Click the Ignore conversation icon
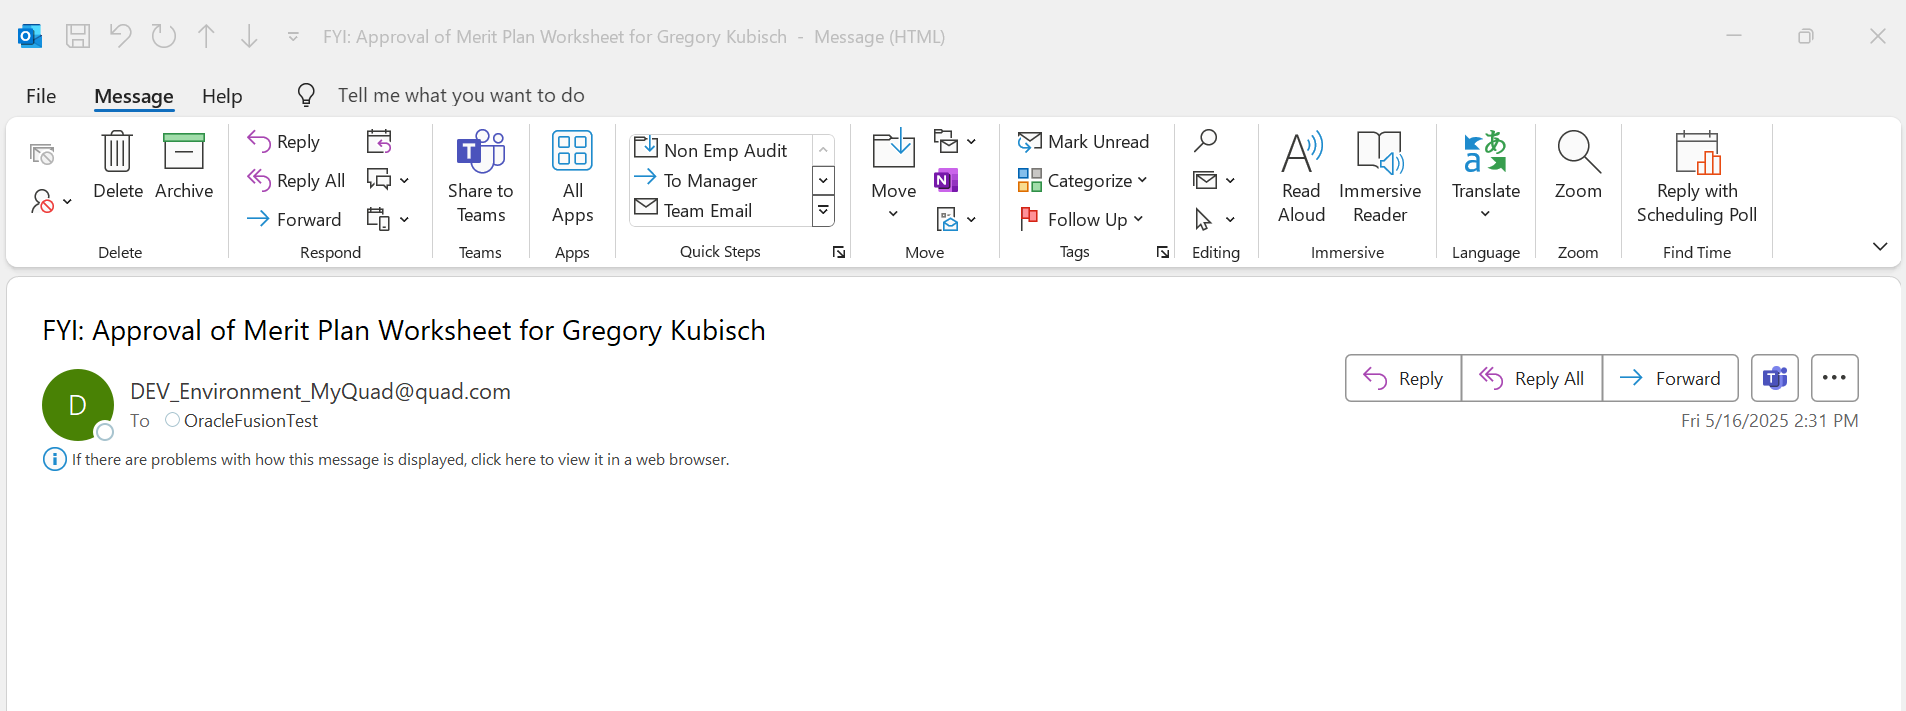1906x711 pixels. (x=42, y=154)
